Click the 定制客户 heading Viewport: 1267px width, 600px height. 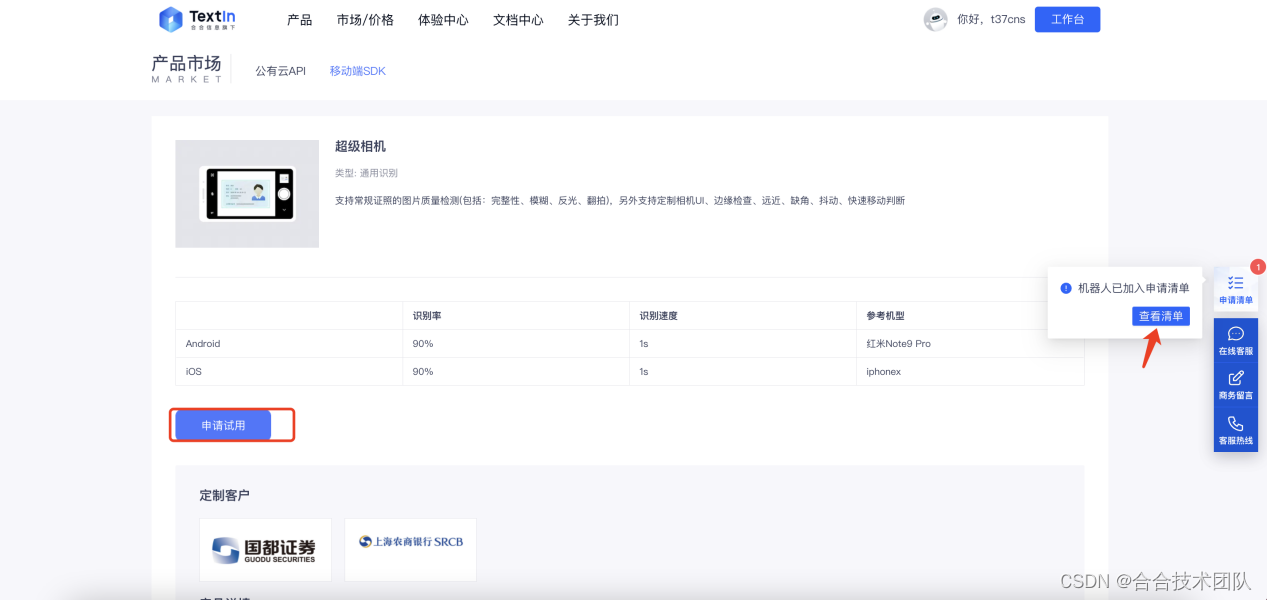[224, 495]
